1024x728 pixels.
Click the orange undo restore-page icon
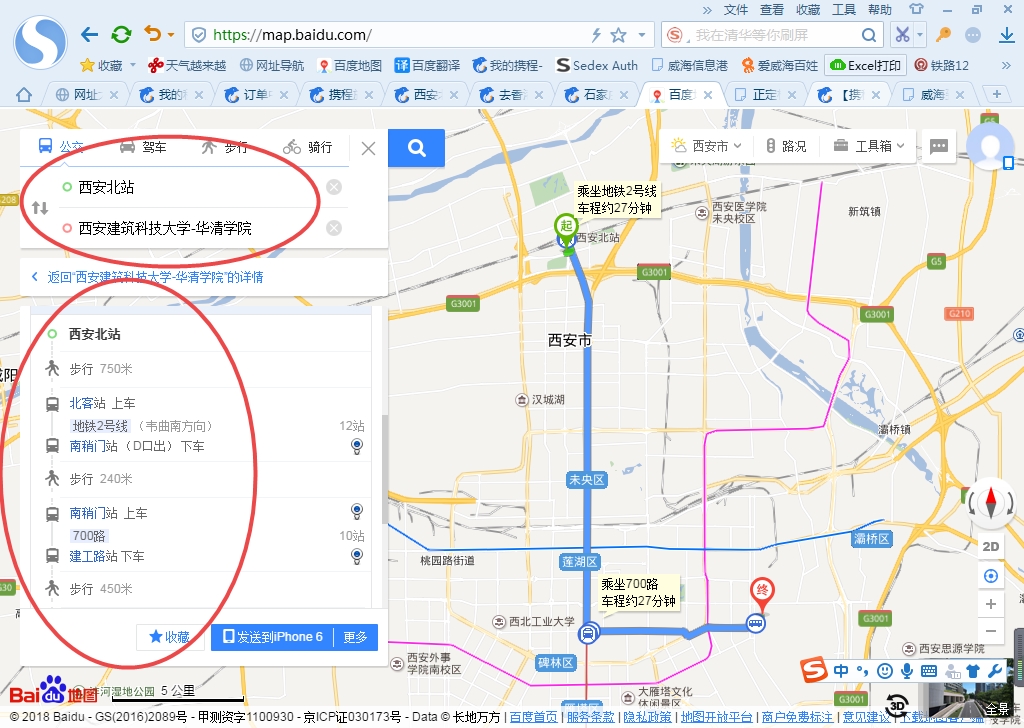(x=152, y=34)
